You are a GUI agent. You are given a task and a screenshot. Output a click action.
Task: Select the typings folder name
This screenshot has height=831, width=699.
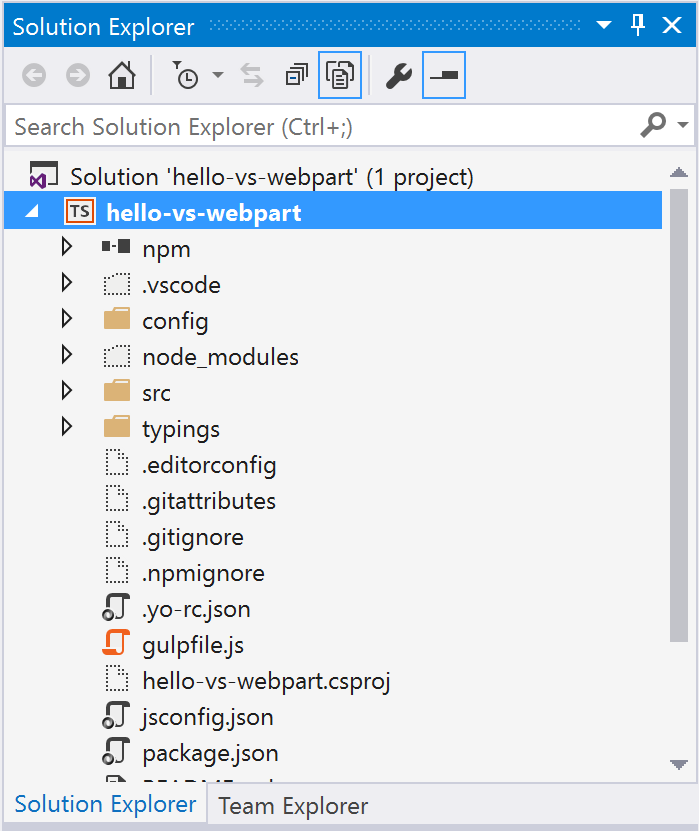(181, 430)
